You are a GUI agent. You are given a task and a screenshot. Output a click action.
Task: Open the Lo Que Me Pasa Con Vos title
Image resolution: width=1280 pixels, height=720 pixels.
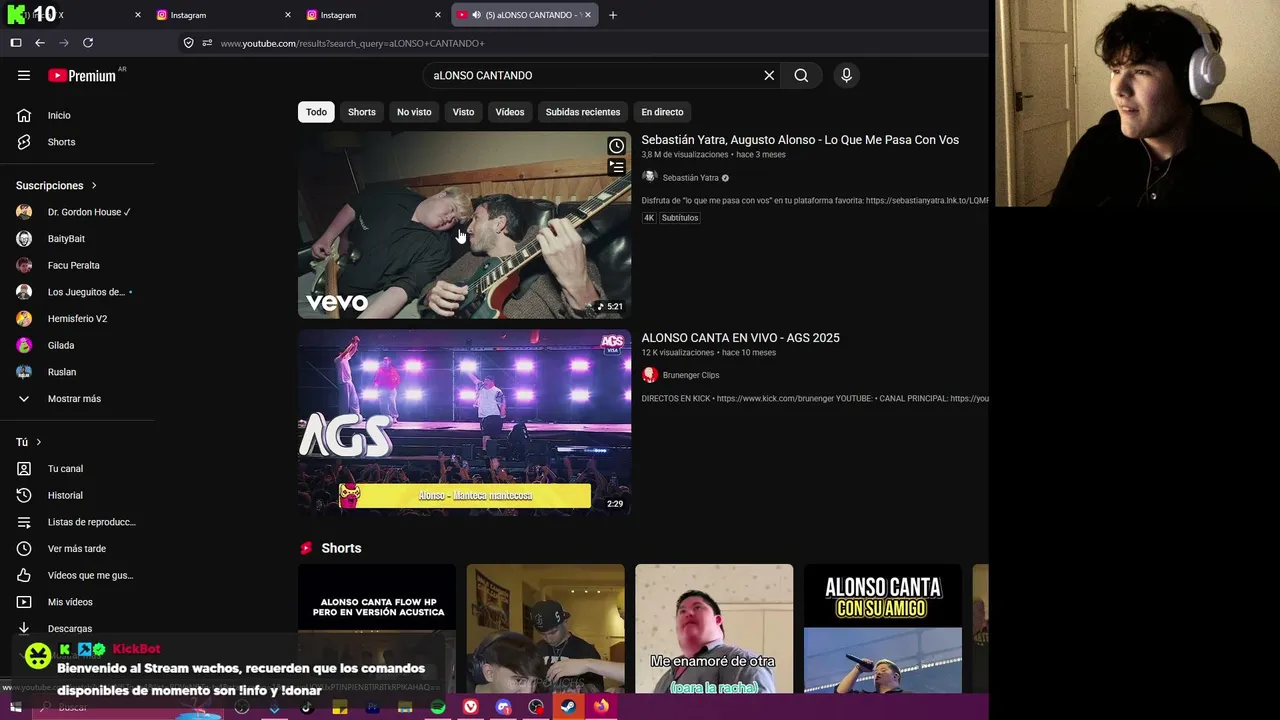pos(800,140)
